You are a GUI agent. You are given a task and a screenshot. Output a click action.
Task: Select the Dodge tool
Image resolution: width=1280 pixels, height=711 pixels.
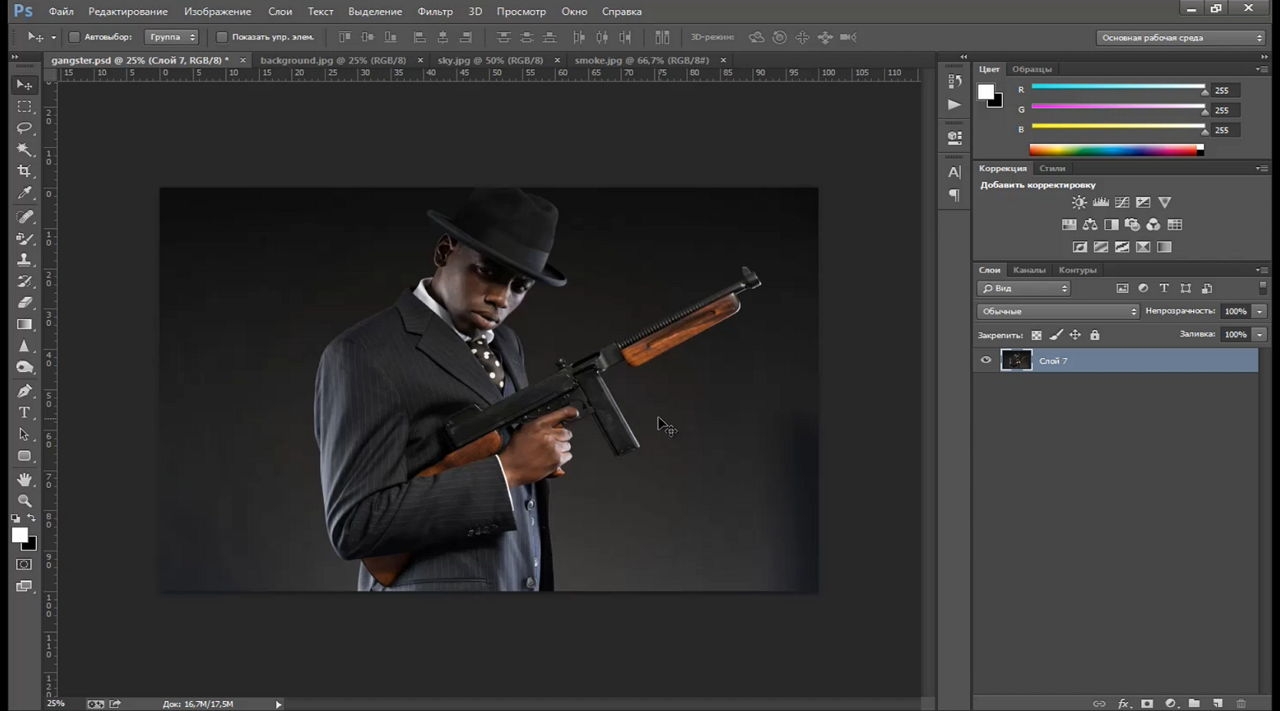(x=25, y=368)
